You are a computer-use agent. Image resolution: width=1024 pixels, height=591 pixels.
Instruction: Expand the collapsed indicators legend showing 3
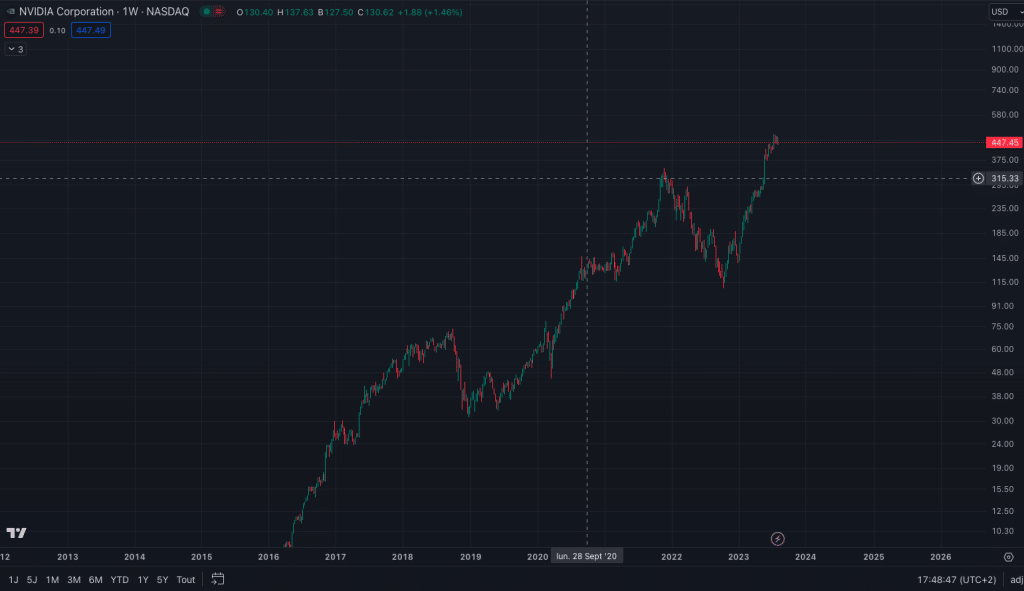[x=16, y=49]
